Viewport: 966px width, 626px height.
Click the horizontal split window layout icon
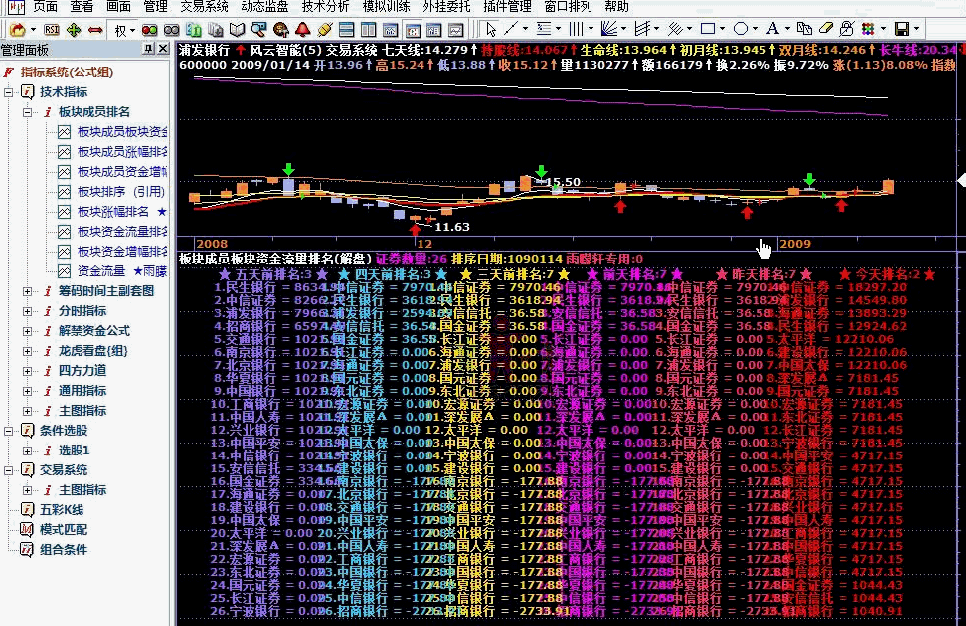click(x=346, y=30)
